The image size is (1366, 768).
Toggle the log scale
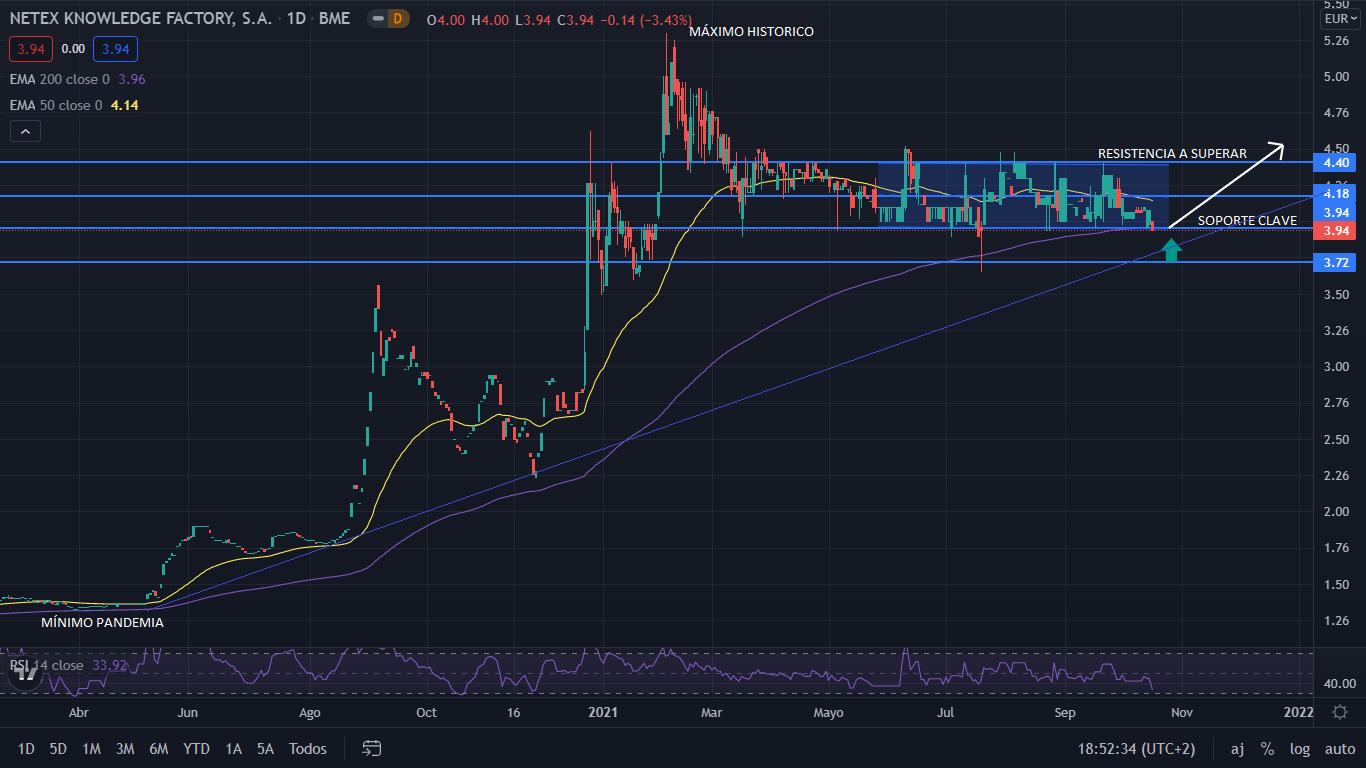point(1299,748)
